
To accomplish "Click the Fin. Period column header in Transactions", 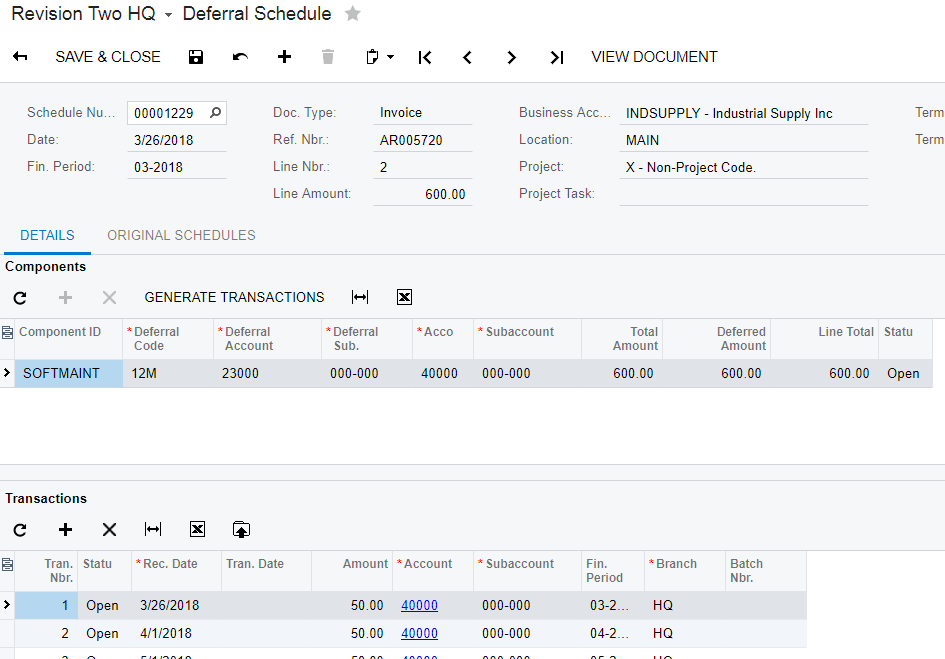I will click(x=613, y=571).
